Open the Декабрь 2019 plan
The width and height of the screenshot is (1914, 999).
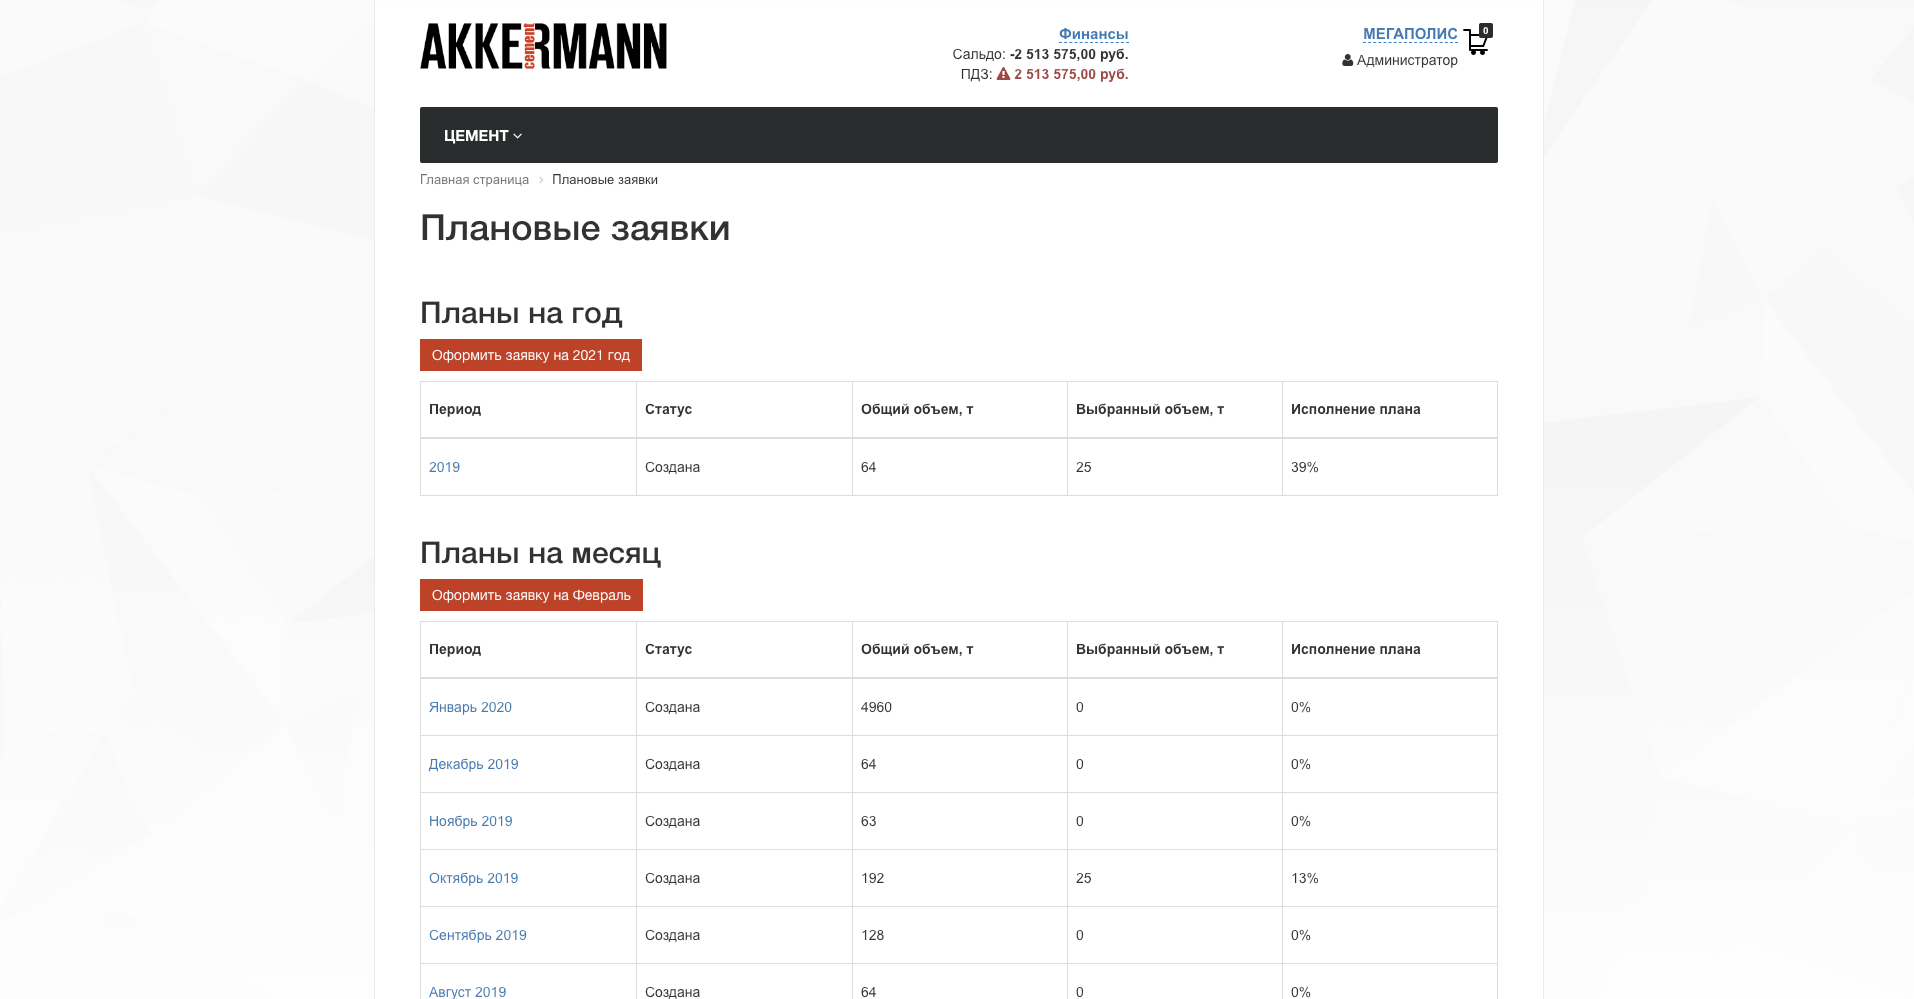coord(473,764)
